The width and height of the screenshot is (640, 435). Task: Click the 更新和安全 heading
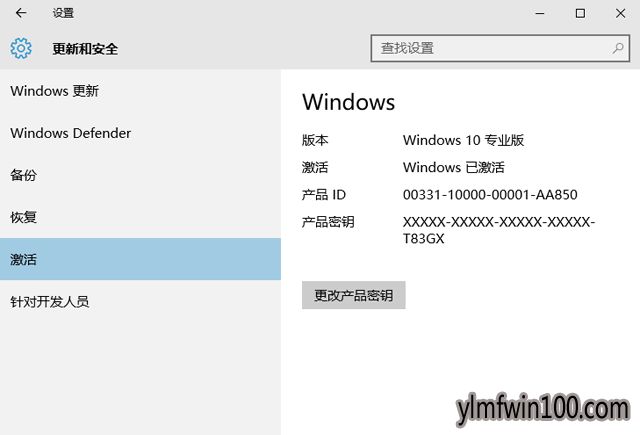[x=85, y=49]
